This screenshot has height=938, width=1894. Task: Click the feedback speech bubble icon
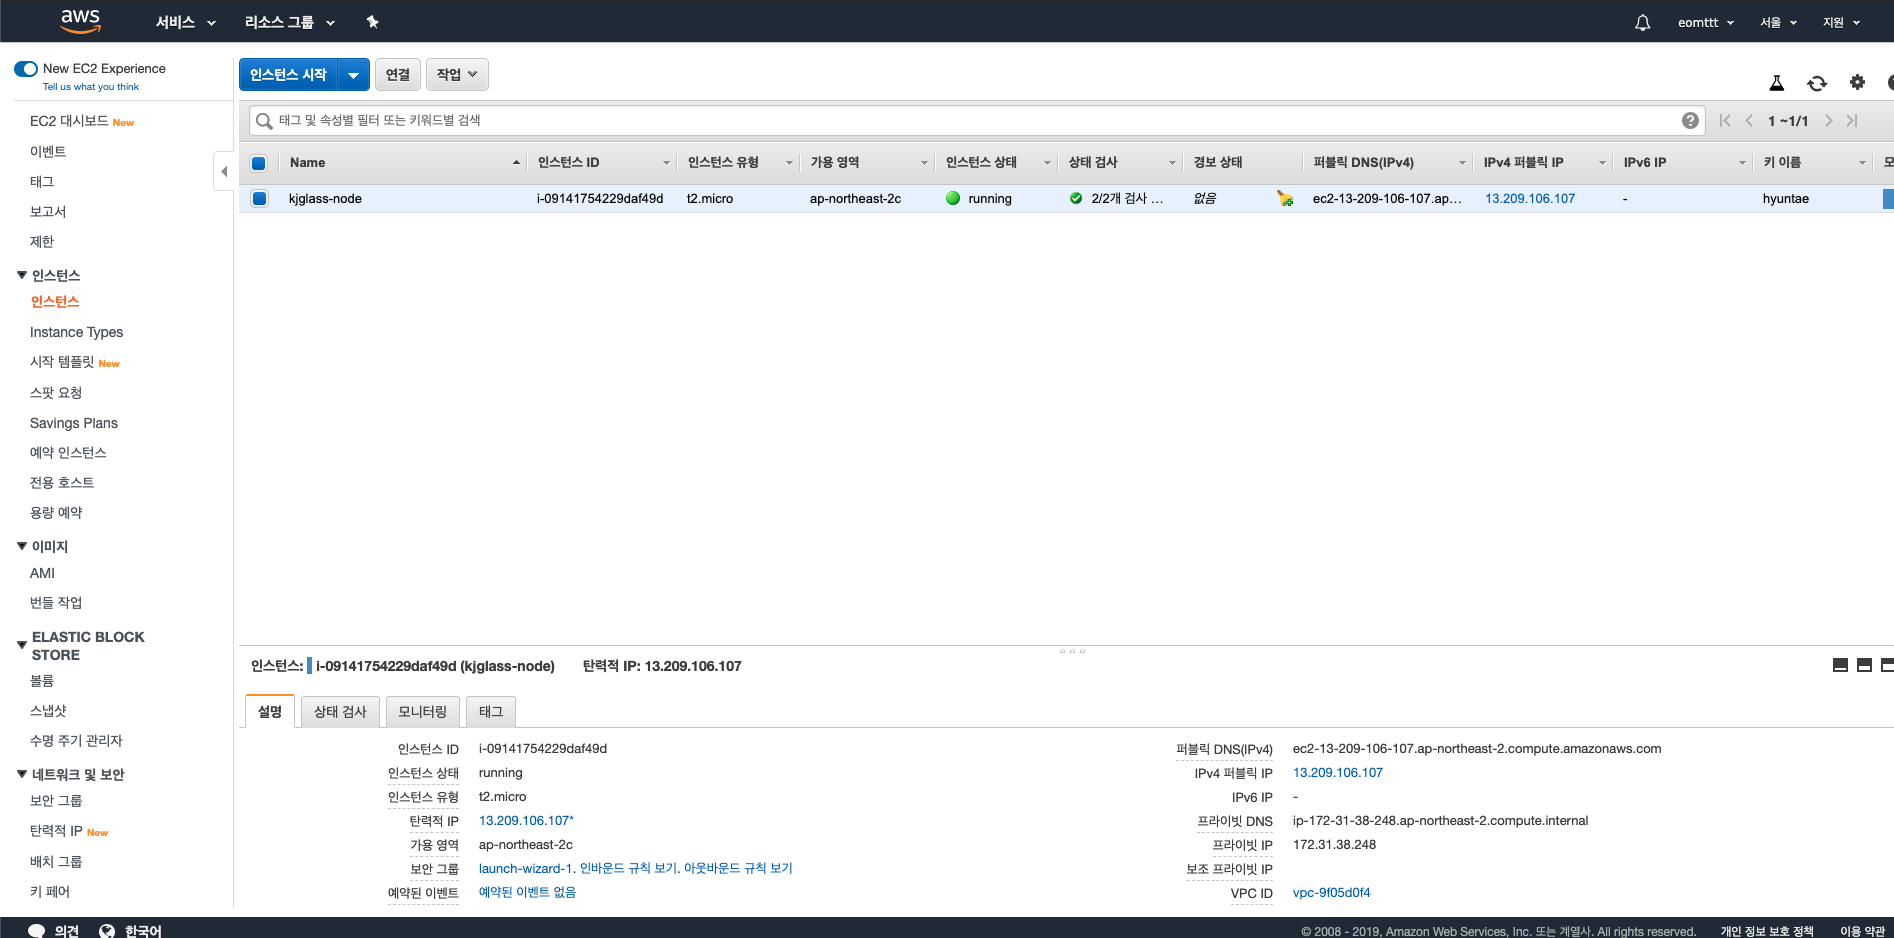click(x=37, y=930)
